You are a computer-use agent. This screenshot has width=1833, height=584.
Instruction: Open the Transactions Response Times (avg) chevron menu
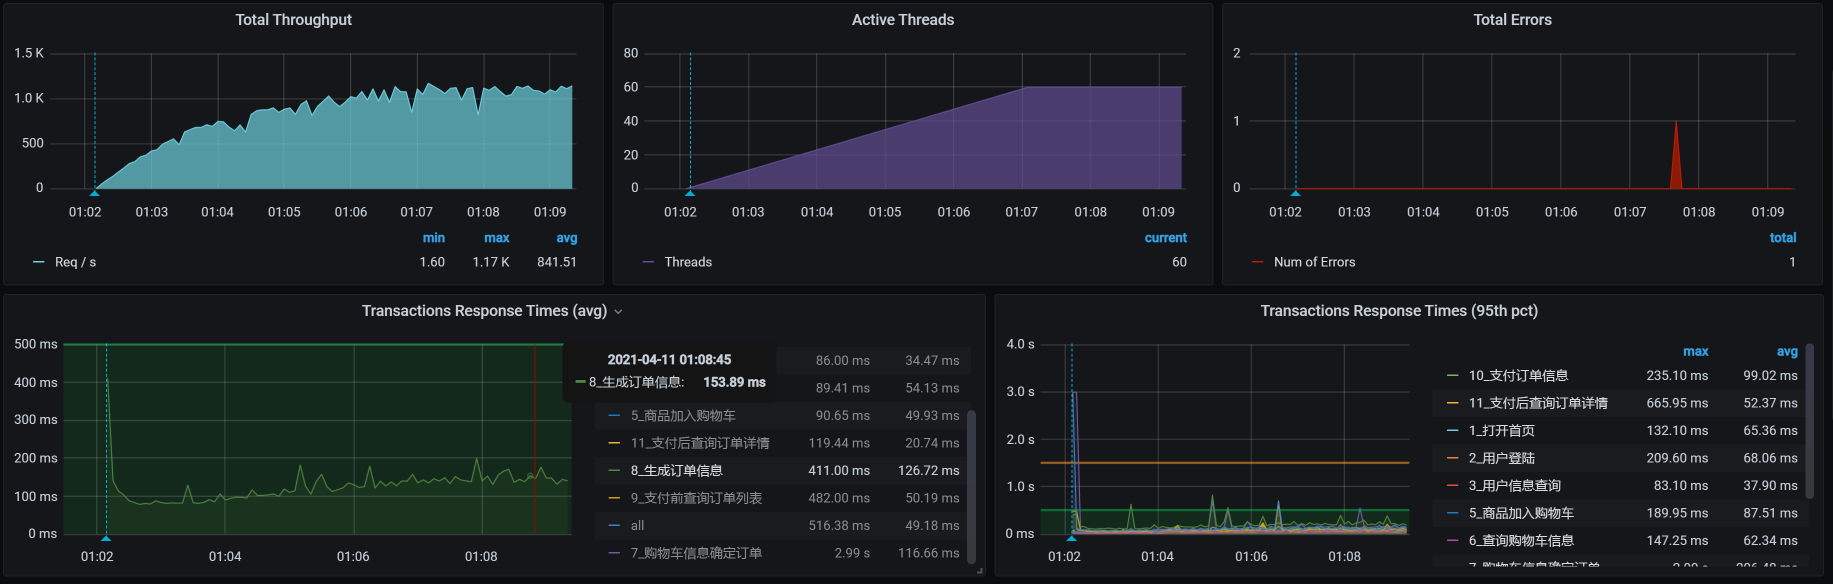coord(618,312)
